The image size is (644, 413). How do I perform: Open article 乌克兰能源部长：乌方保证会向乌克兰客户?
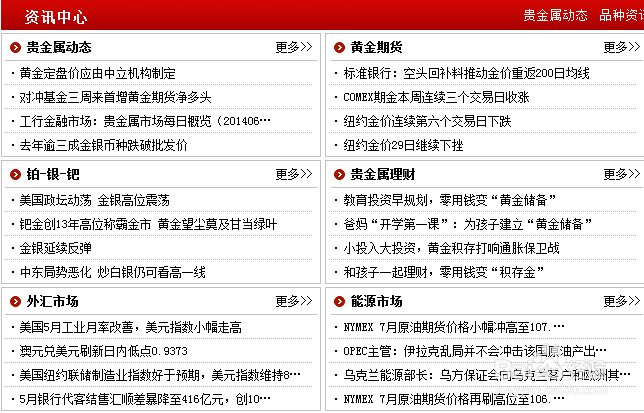point(487,375)
